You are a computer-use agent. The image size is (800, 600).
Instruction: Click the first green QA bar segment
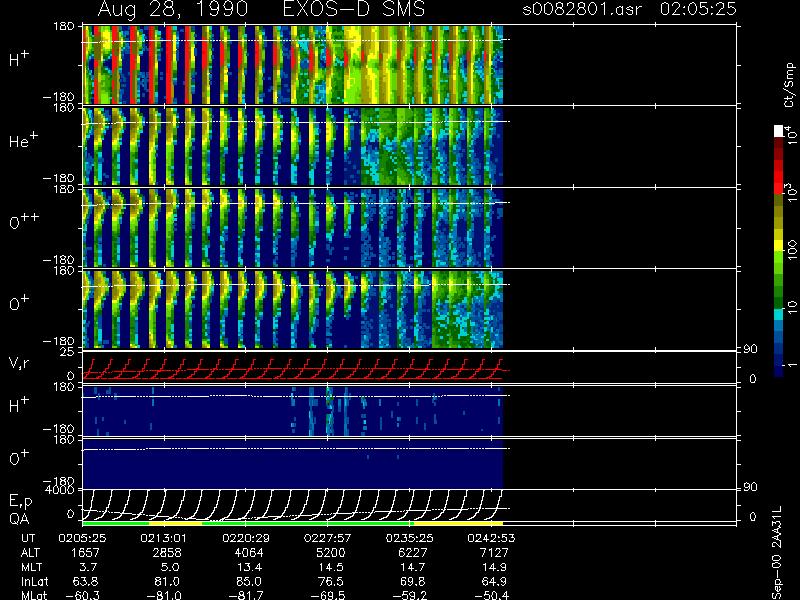coord(116,523)
